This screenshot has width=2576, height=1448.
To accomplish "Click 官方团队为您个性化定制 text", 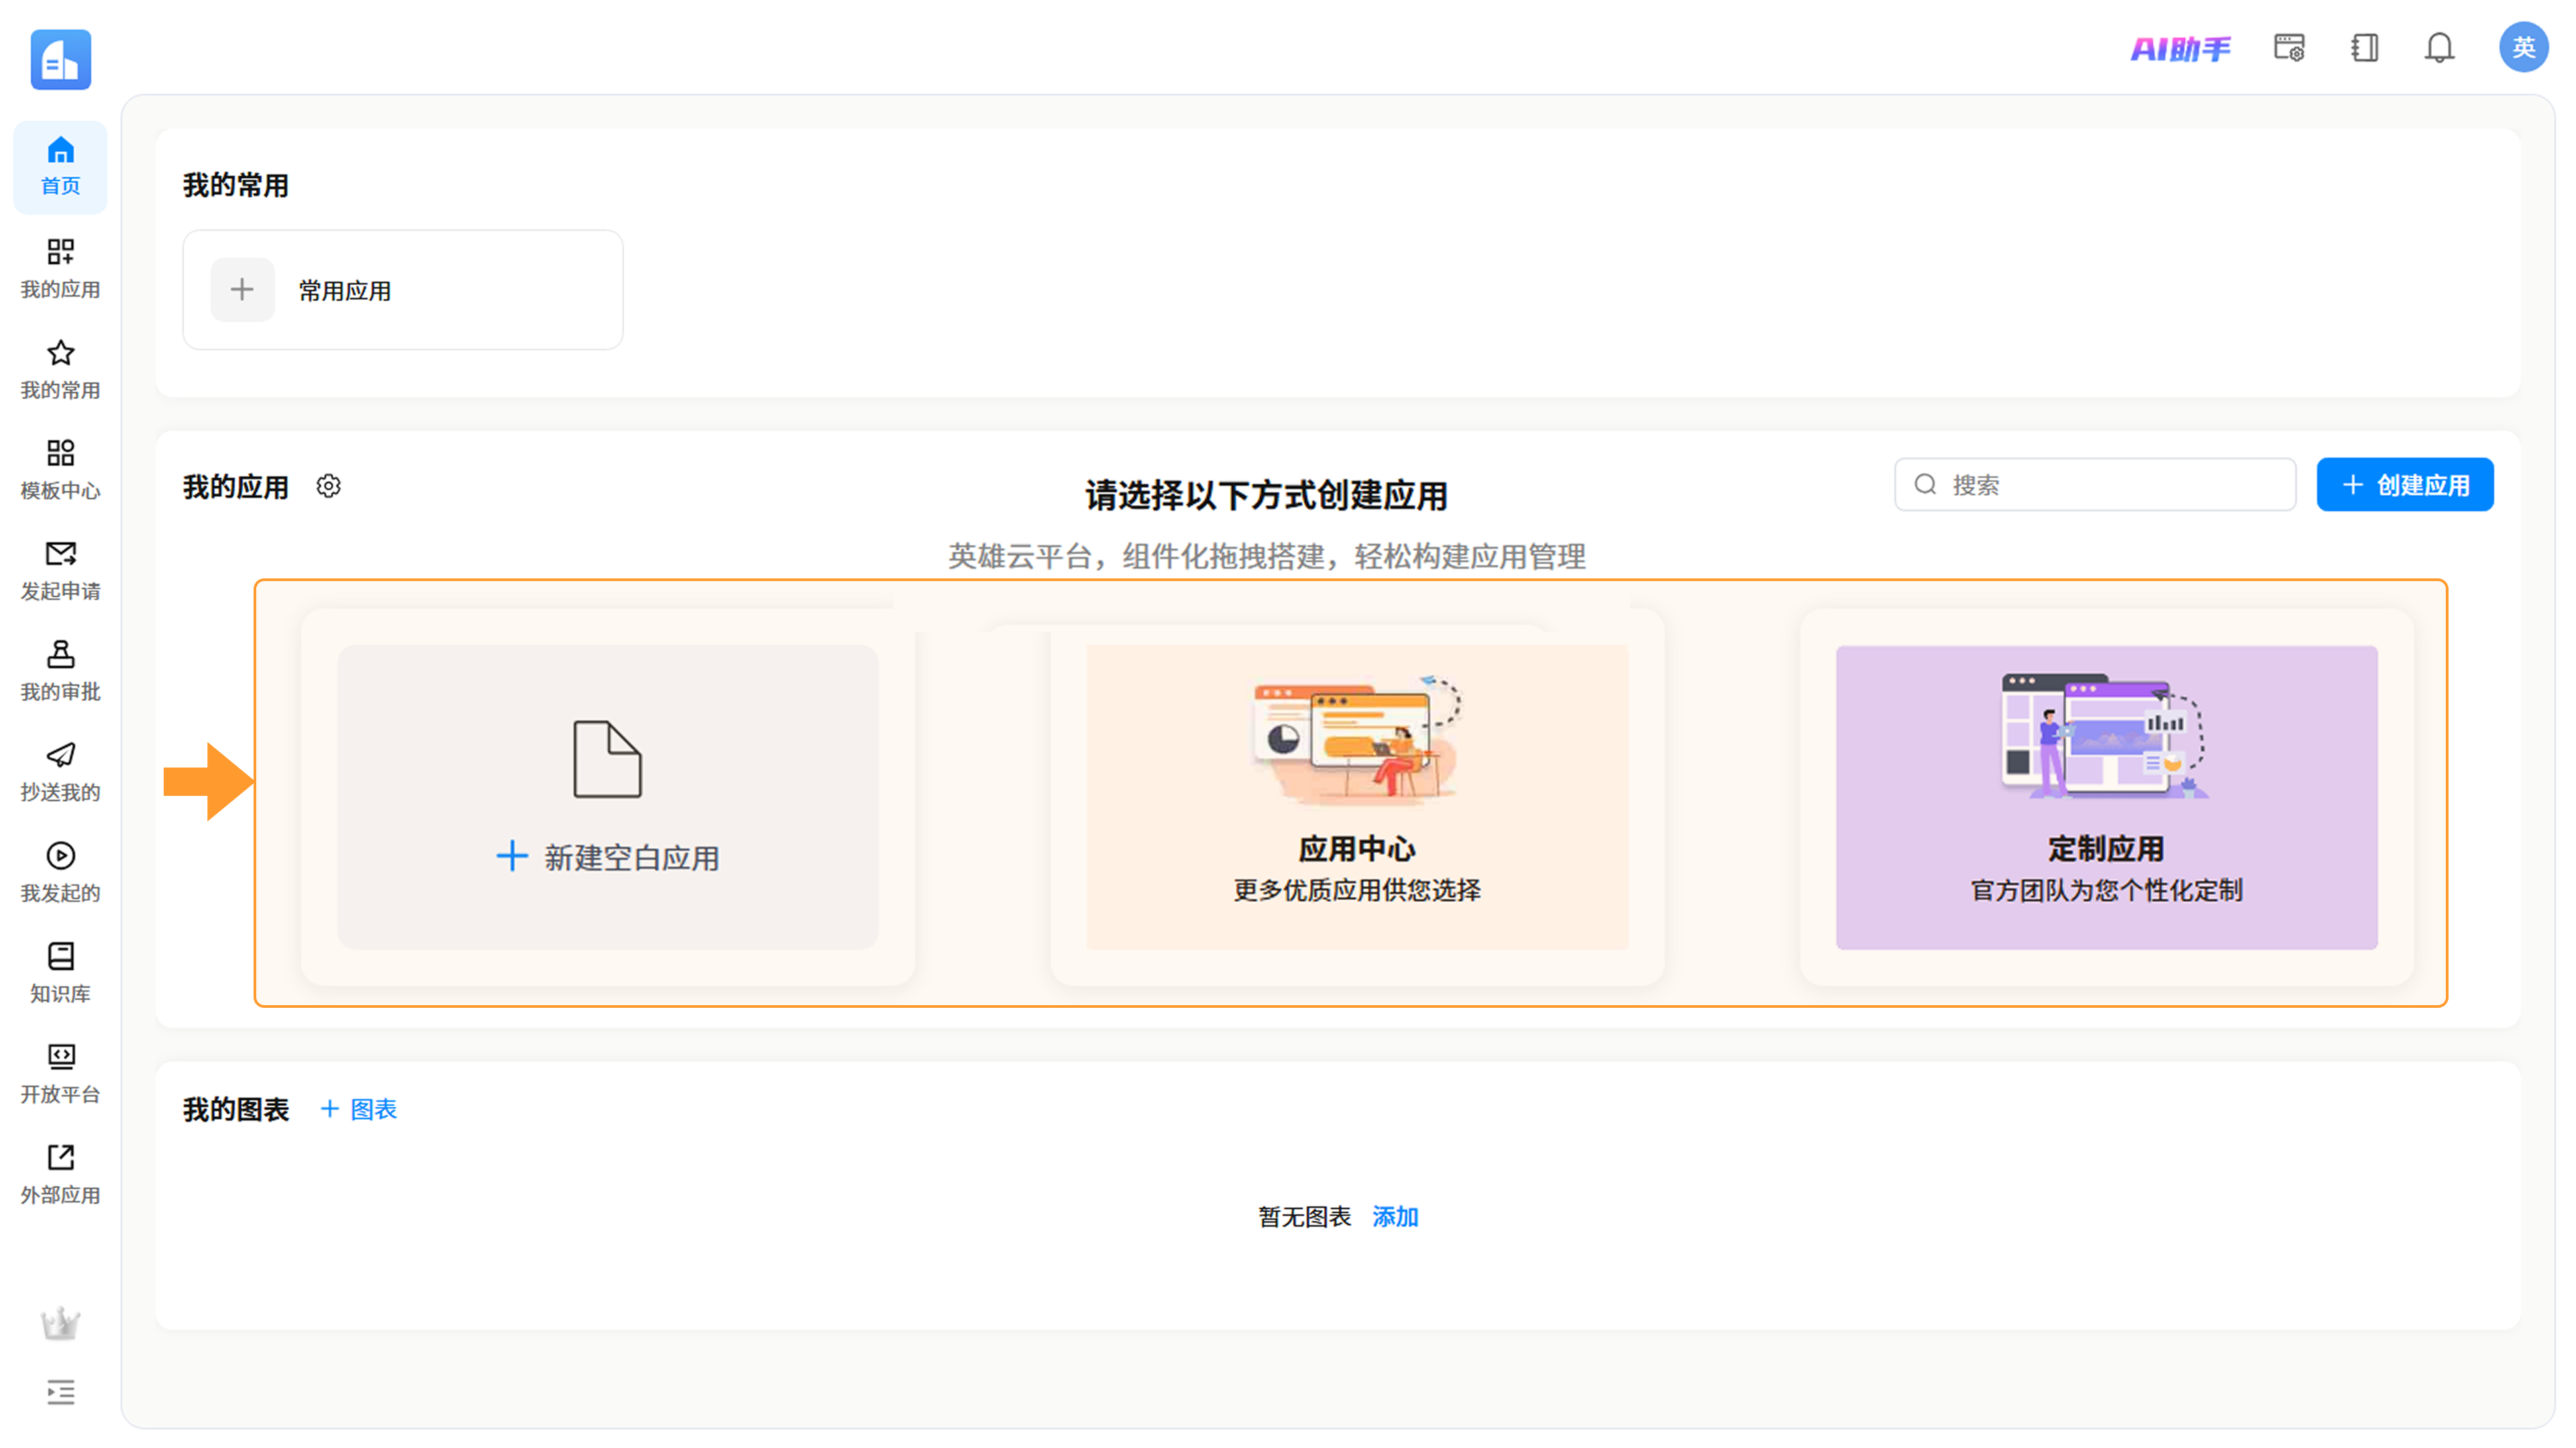I will coord(2107,890).
